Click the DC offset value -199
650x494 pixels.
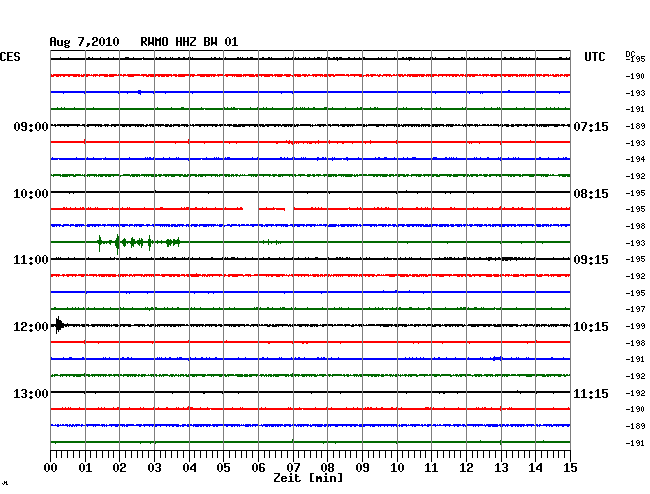coord(635,326)
